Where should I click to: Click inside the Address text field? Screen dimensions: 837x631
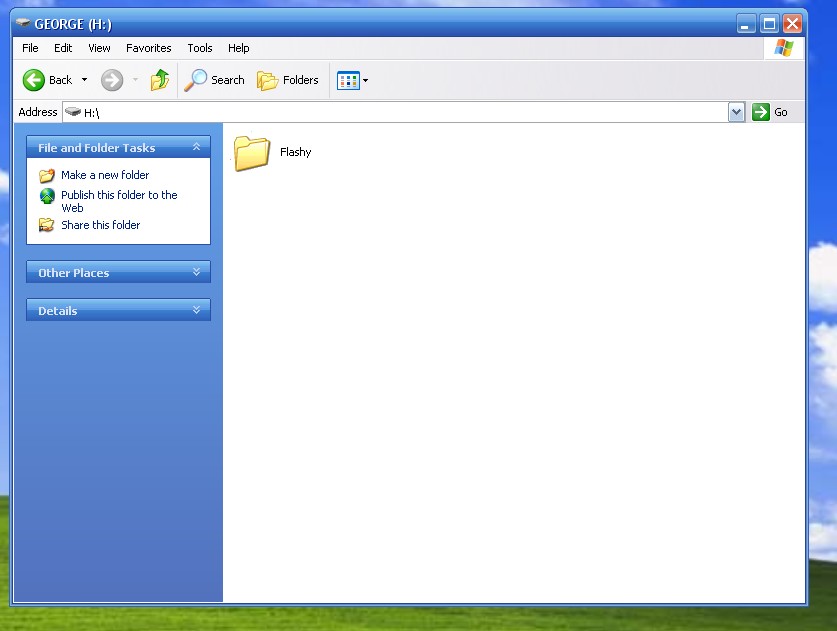tap(400, 112)
